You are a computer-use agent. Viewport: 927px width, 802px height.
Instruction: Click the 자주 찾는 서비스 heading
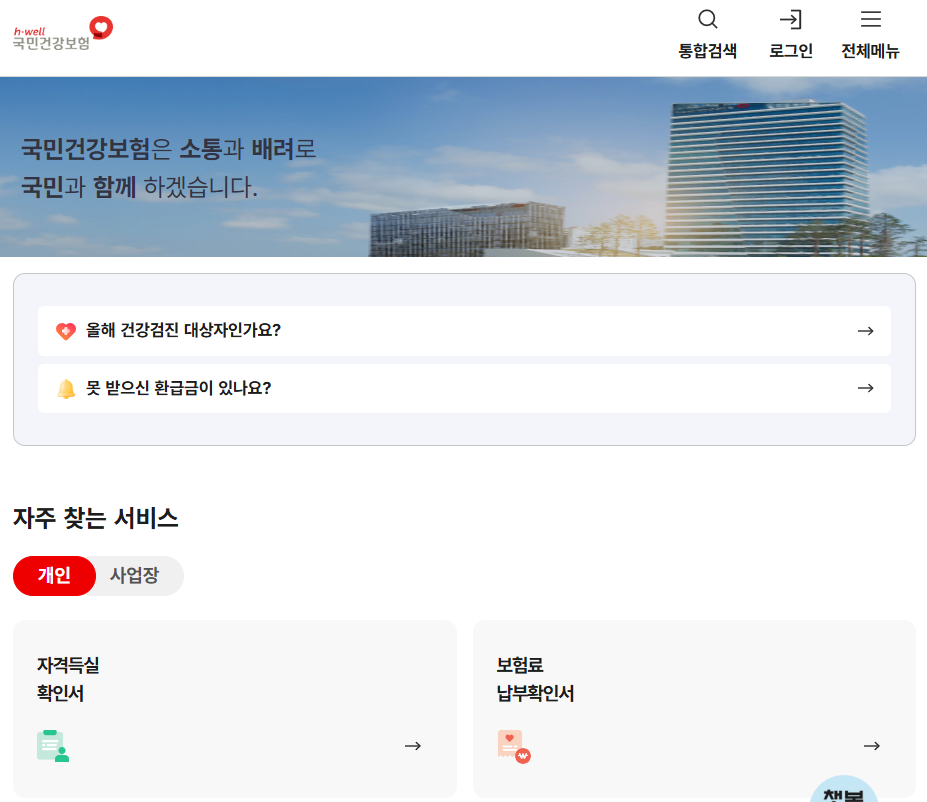(95, 518)
